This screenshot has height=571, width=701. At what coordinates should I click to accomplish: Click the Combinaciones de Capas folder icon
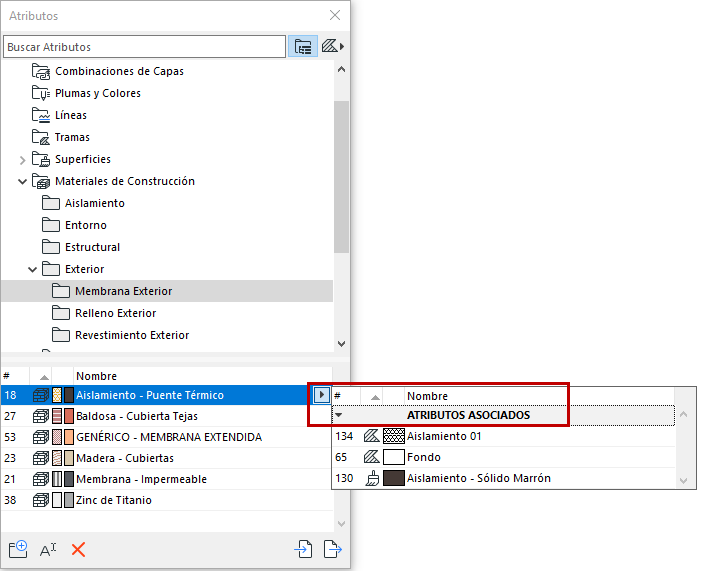41,71
